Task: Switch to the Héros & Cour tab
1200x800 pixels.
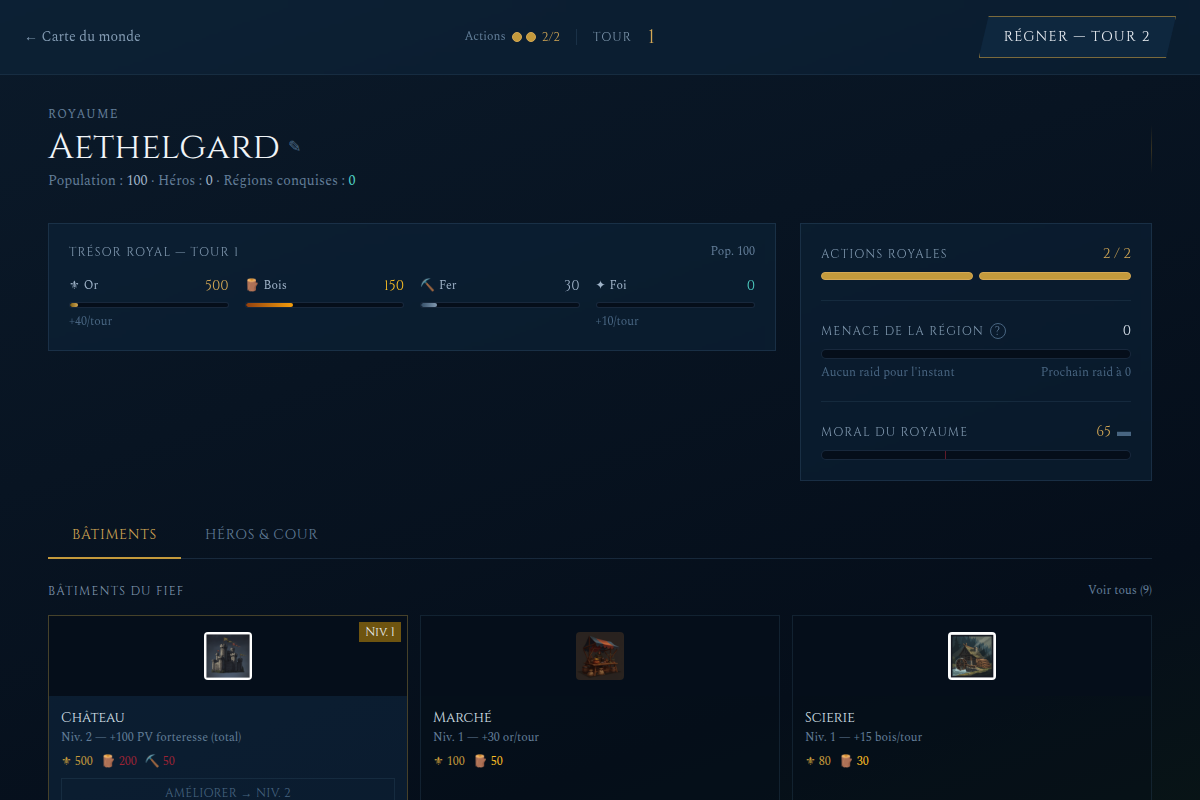Action: [x=261, y=534]
